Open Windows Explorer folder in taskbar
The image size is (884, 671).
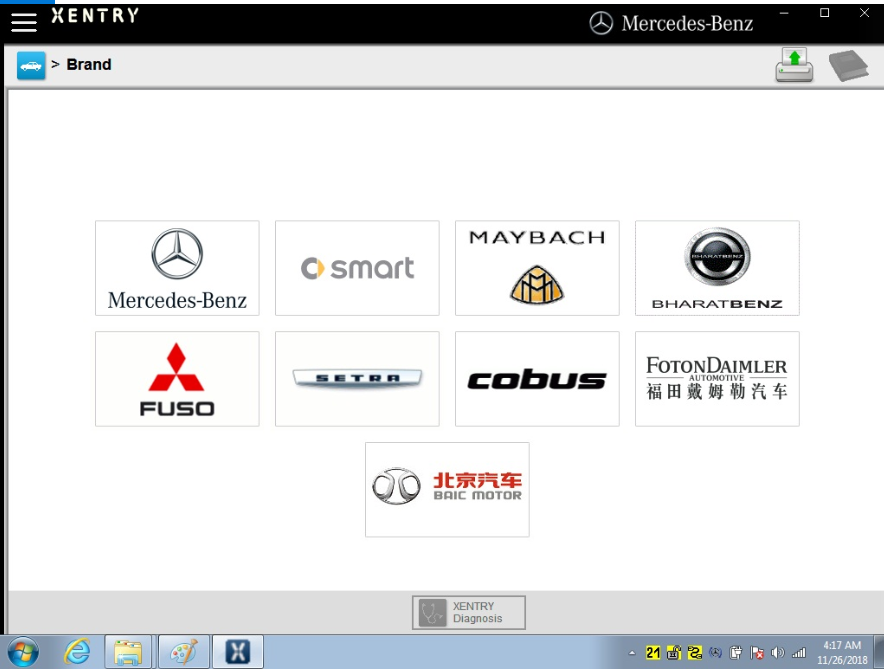(x=128, y=652)
